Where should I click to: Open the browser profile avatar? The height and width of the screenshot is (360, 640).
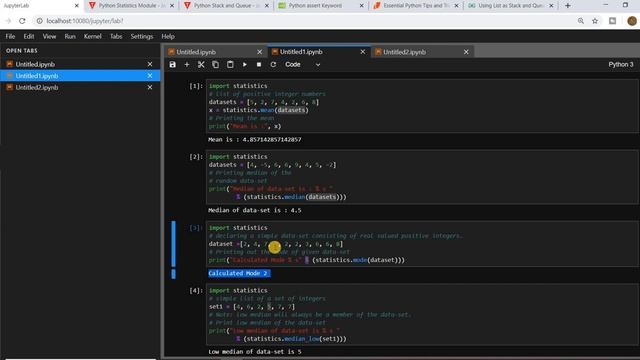pos(631,21)
